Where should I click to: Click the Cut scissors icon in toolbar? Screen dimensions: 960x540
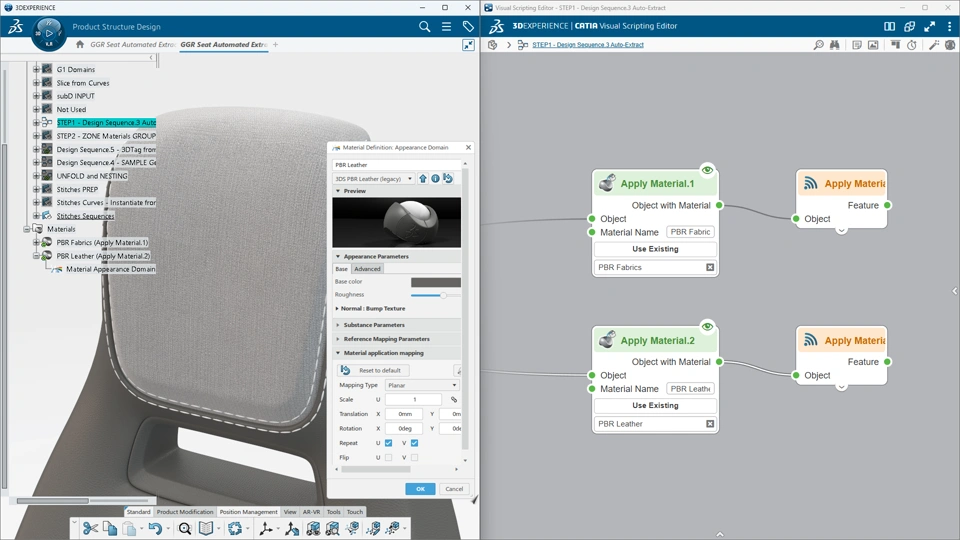tap(90, 528)
